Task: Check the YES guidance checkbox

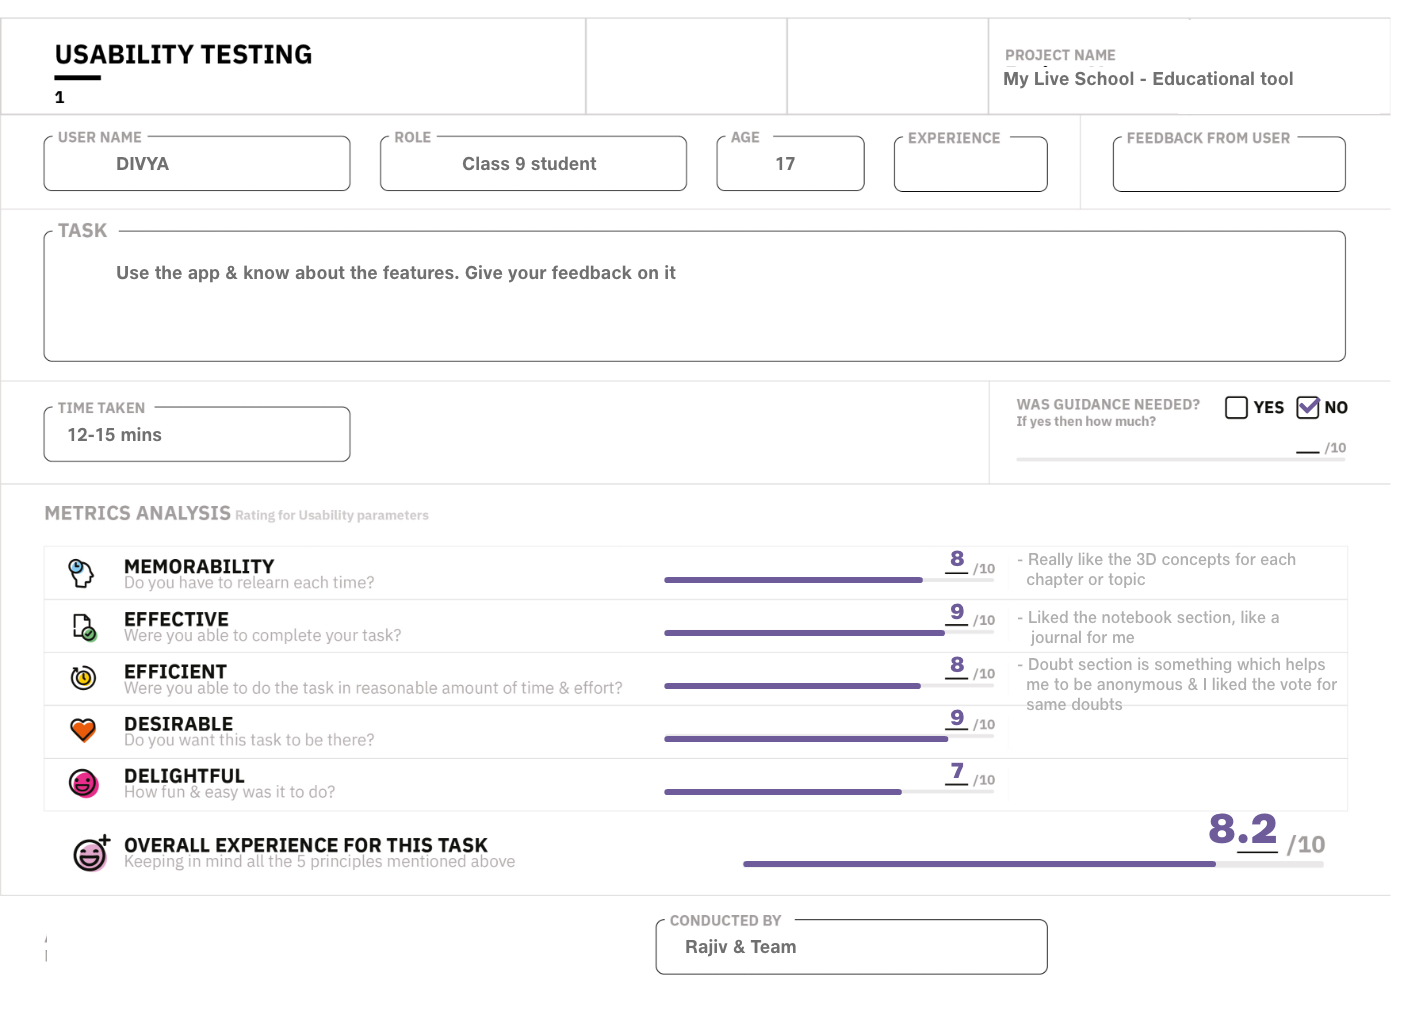Action: point(1236,407)
